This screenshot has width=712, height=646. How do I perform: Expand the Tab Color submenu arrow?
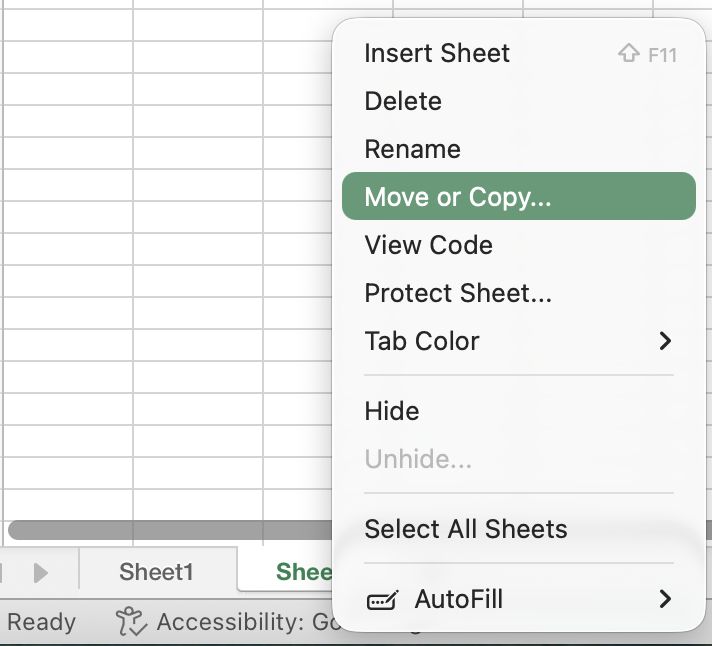665,341
